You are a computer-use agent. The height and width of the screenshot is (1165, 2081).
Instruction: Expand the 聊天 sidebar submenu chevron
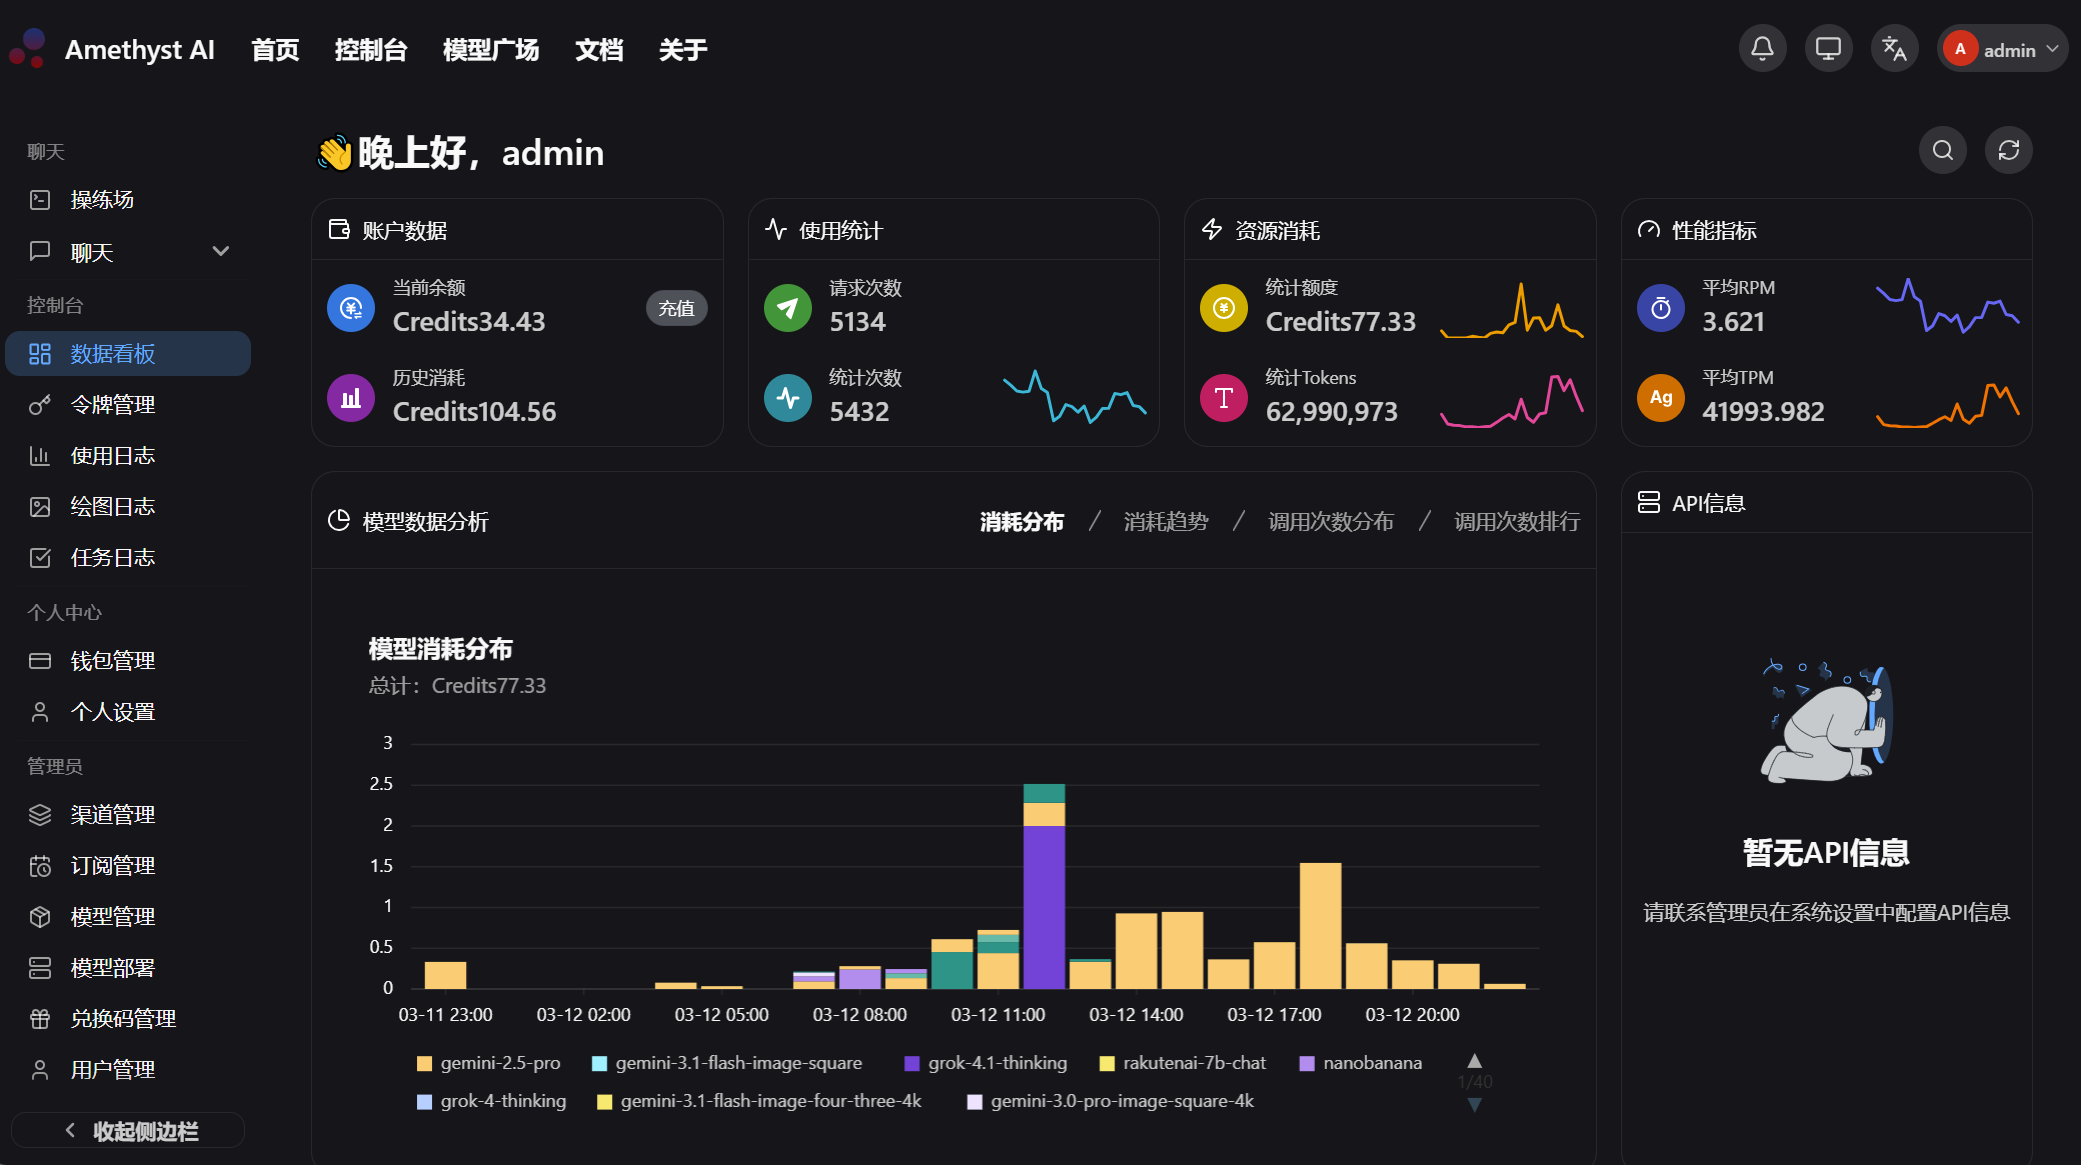click(x=221, y=251)
